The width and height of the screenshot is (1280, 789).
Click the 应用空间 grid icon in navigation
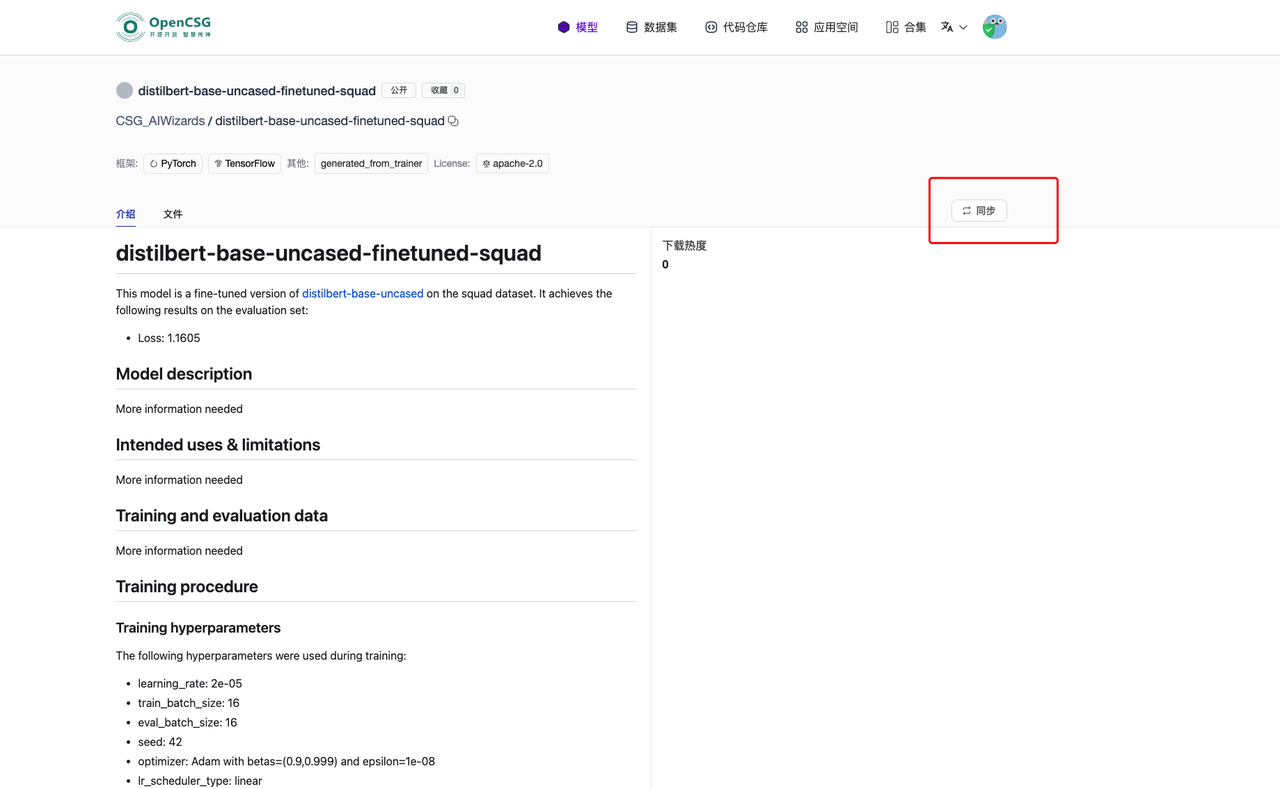[802, 27]
